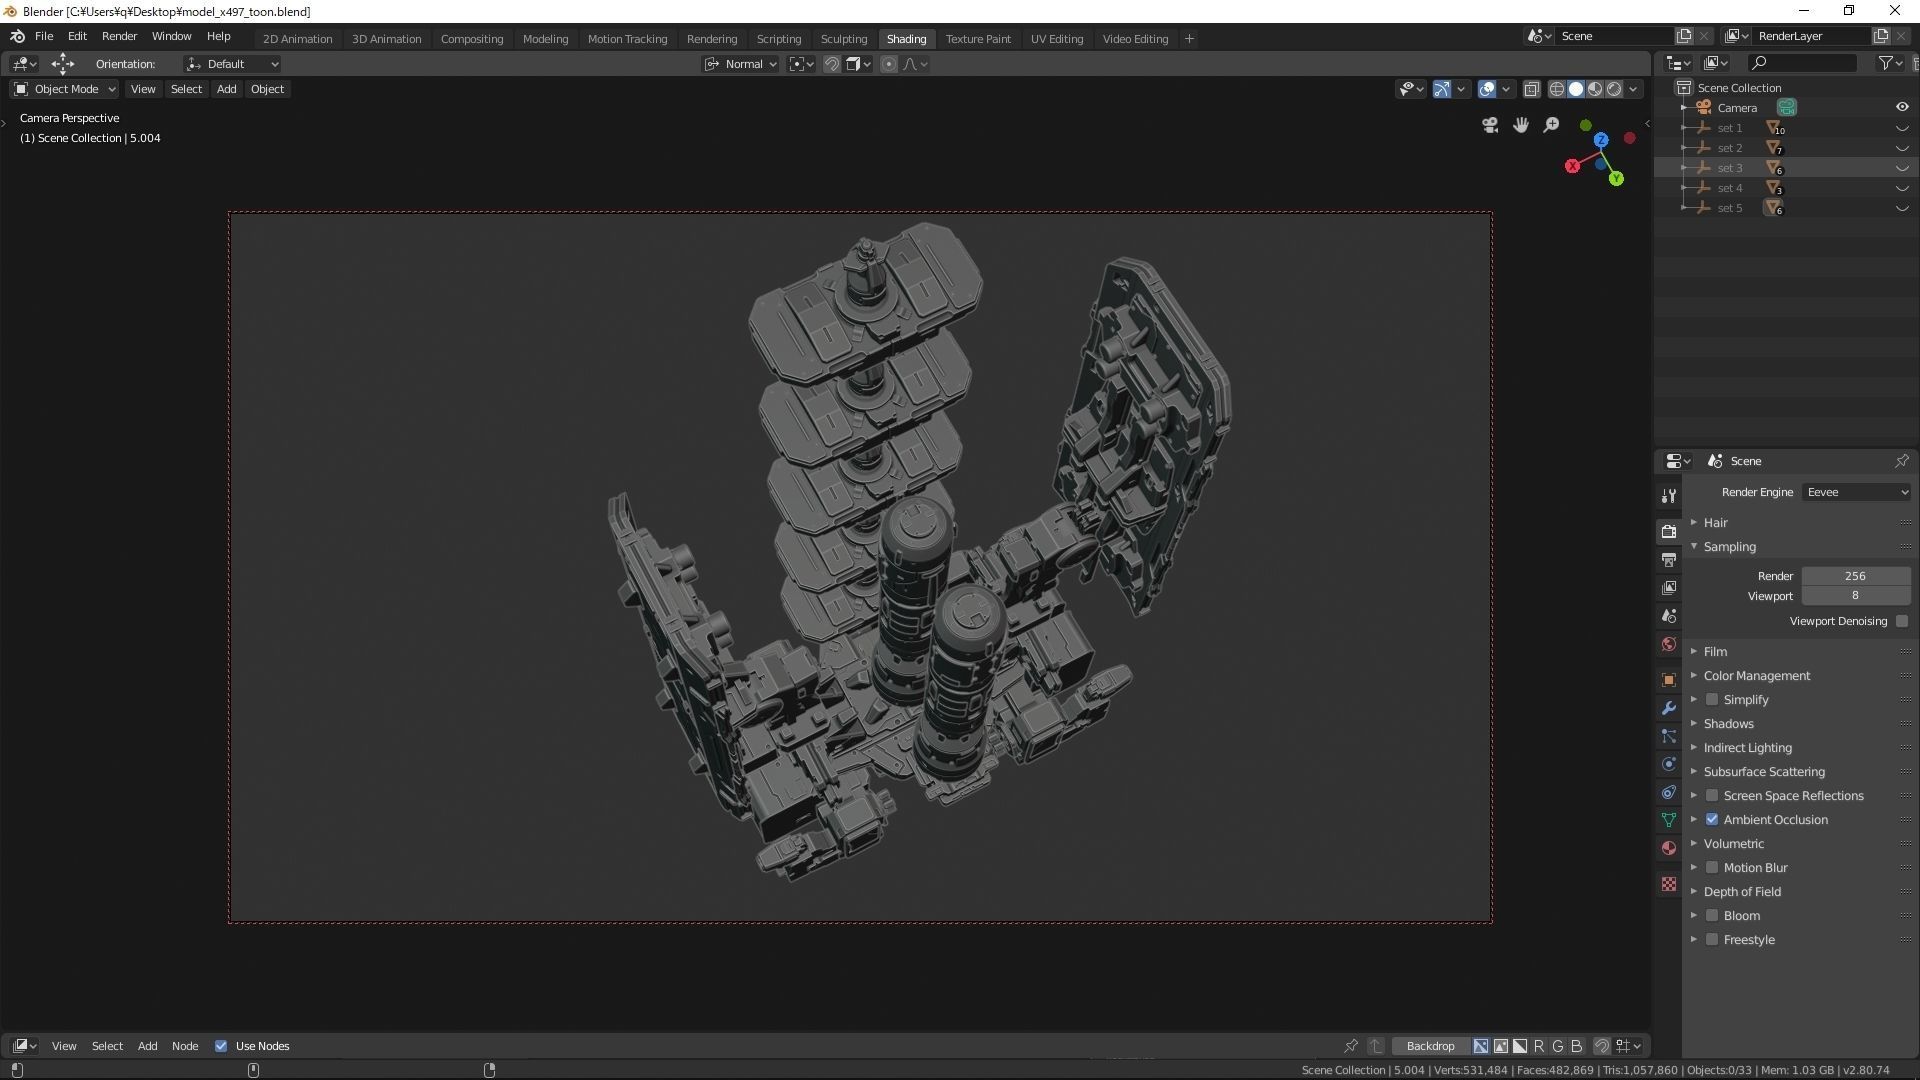The height and width of the screenshot is (1080, 1920).
Task: Open the Active Tool settings tab
Action: 1668,496
